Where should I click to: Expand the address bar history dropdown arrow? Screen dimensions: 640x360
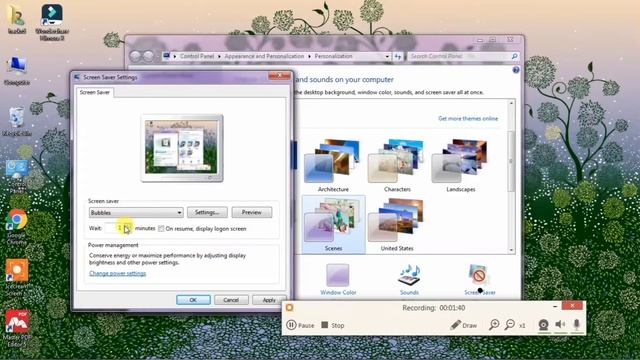(x=387, y=56)
